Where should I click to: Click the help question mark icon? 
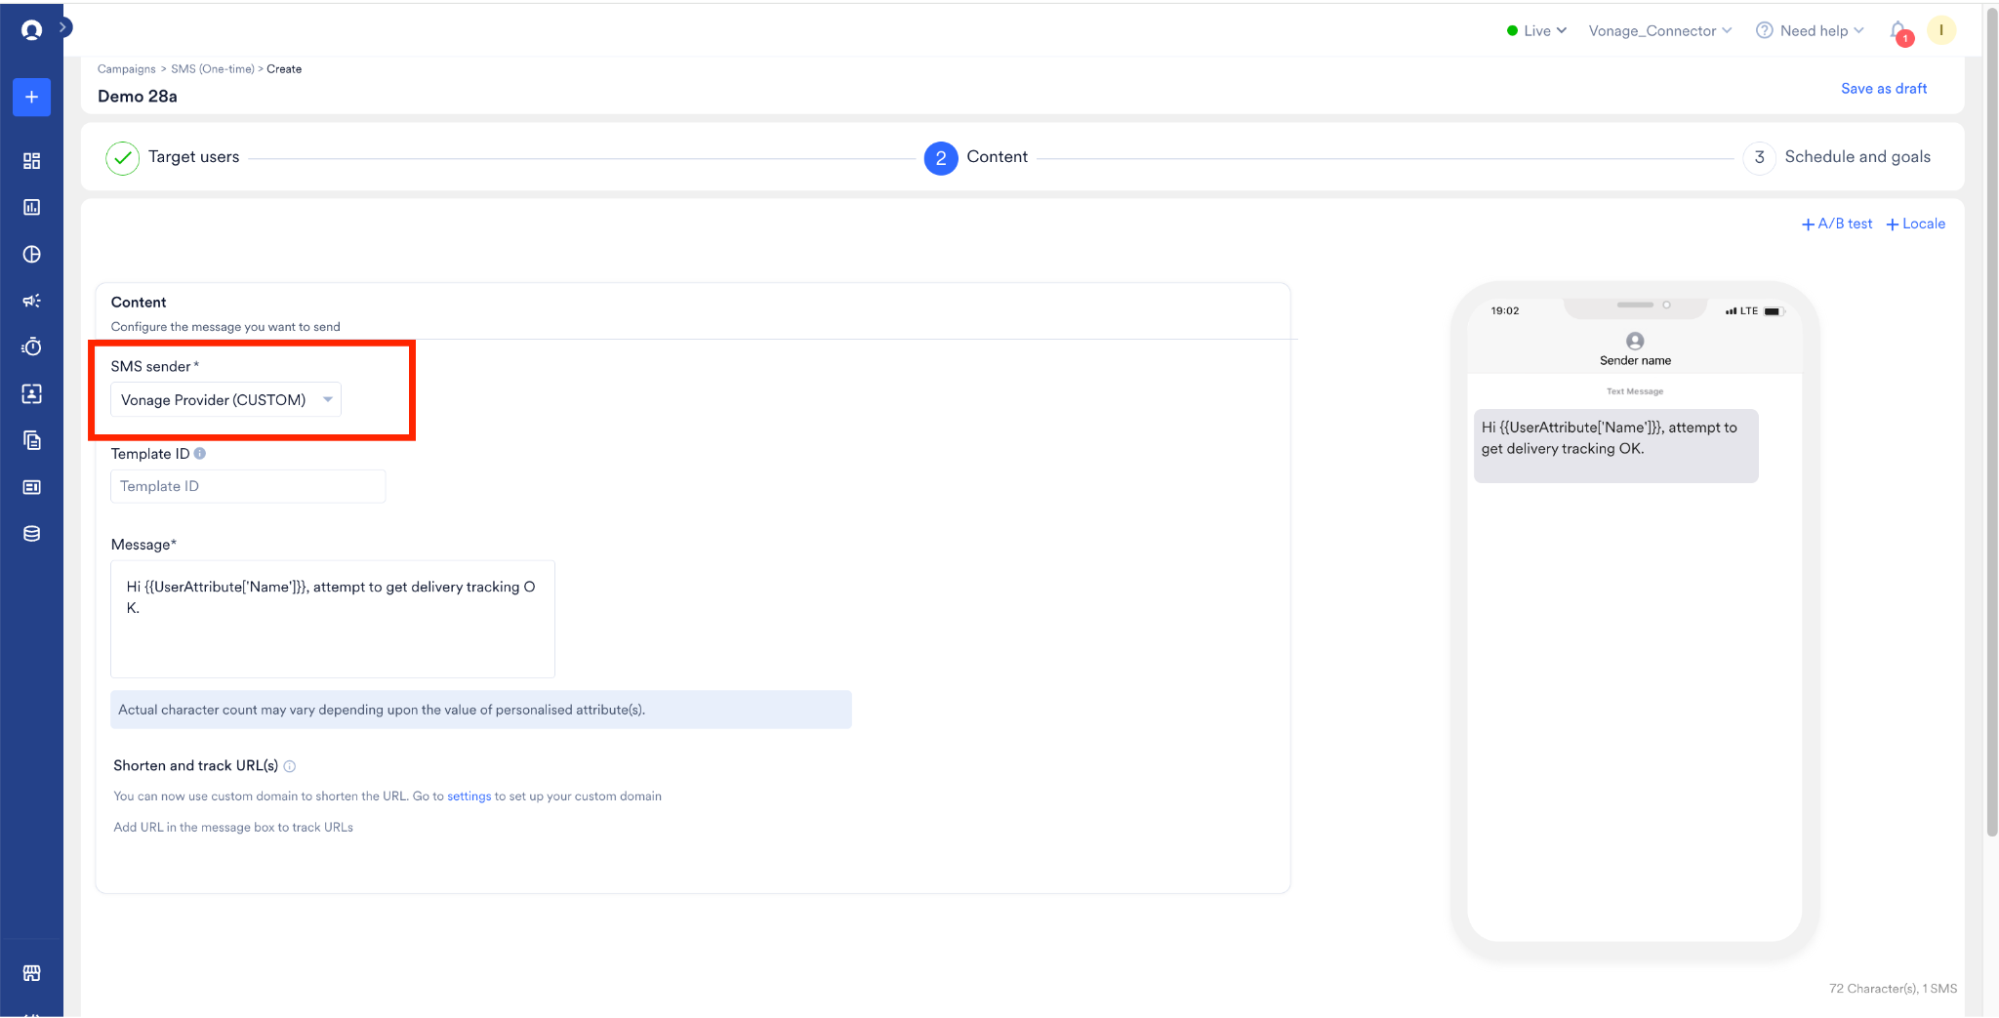[1765, 31]
